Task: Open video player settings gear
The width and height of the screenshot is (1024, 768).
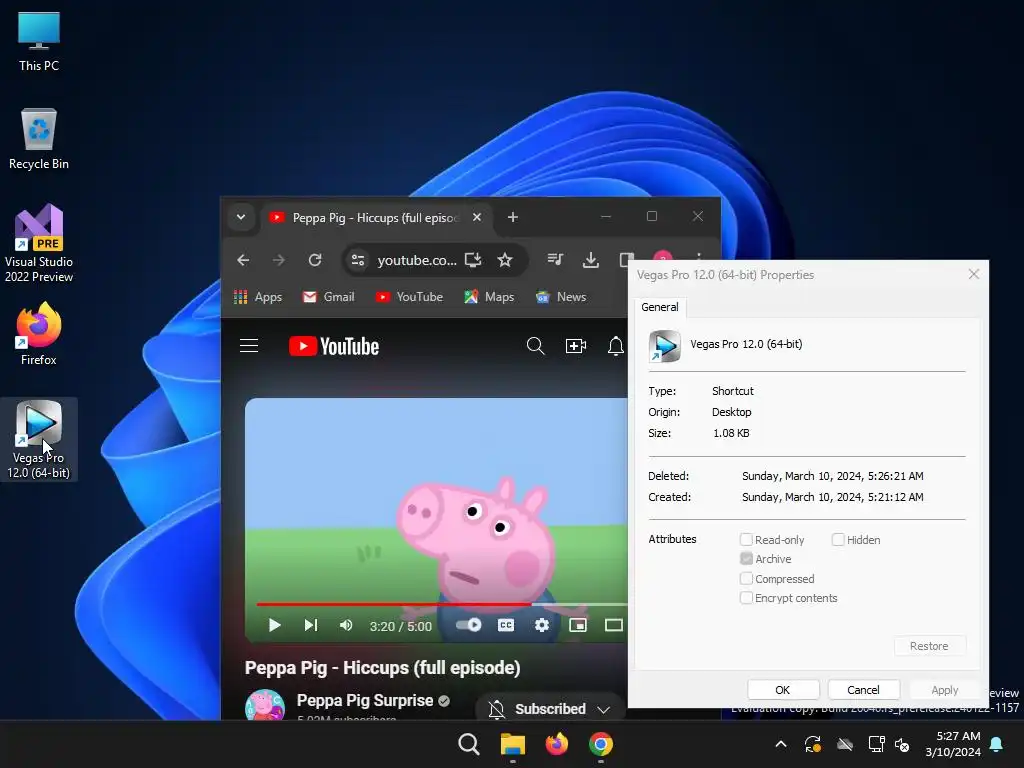Action: (x=541, y=625)
